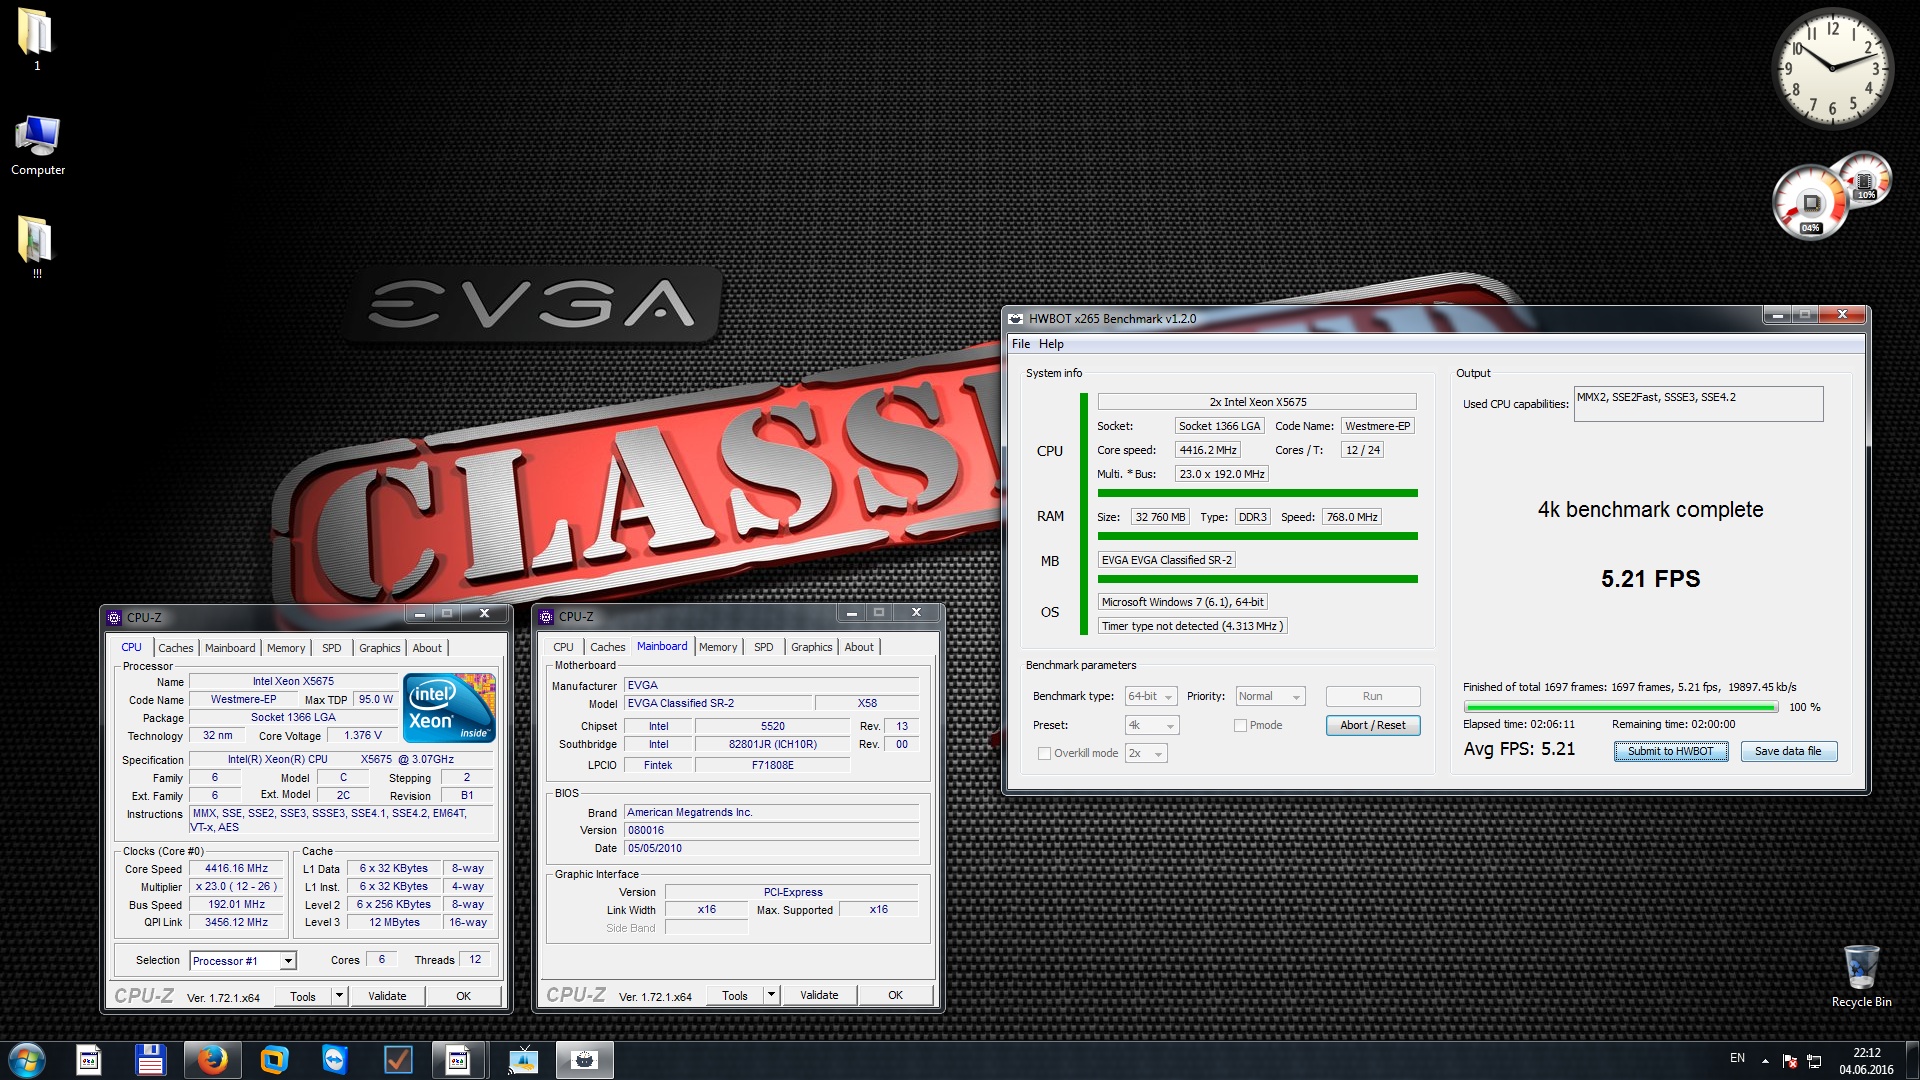1920x1080 pixels.
Task: Click the EVGA Classified SR-2 model field
Action: (719, 703)
